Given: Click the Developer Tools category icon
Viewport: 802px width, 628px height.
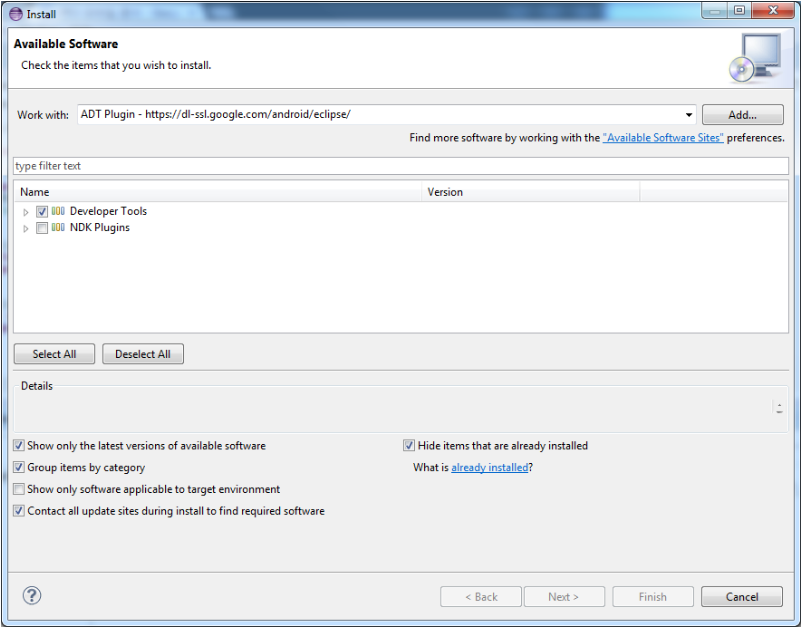Looking at the screenshot, I should pyautogui.click(x=58, y=212).
